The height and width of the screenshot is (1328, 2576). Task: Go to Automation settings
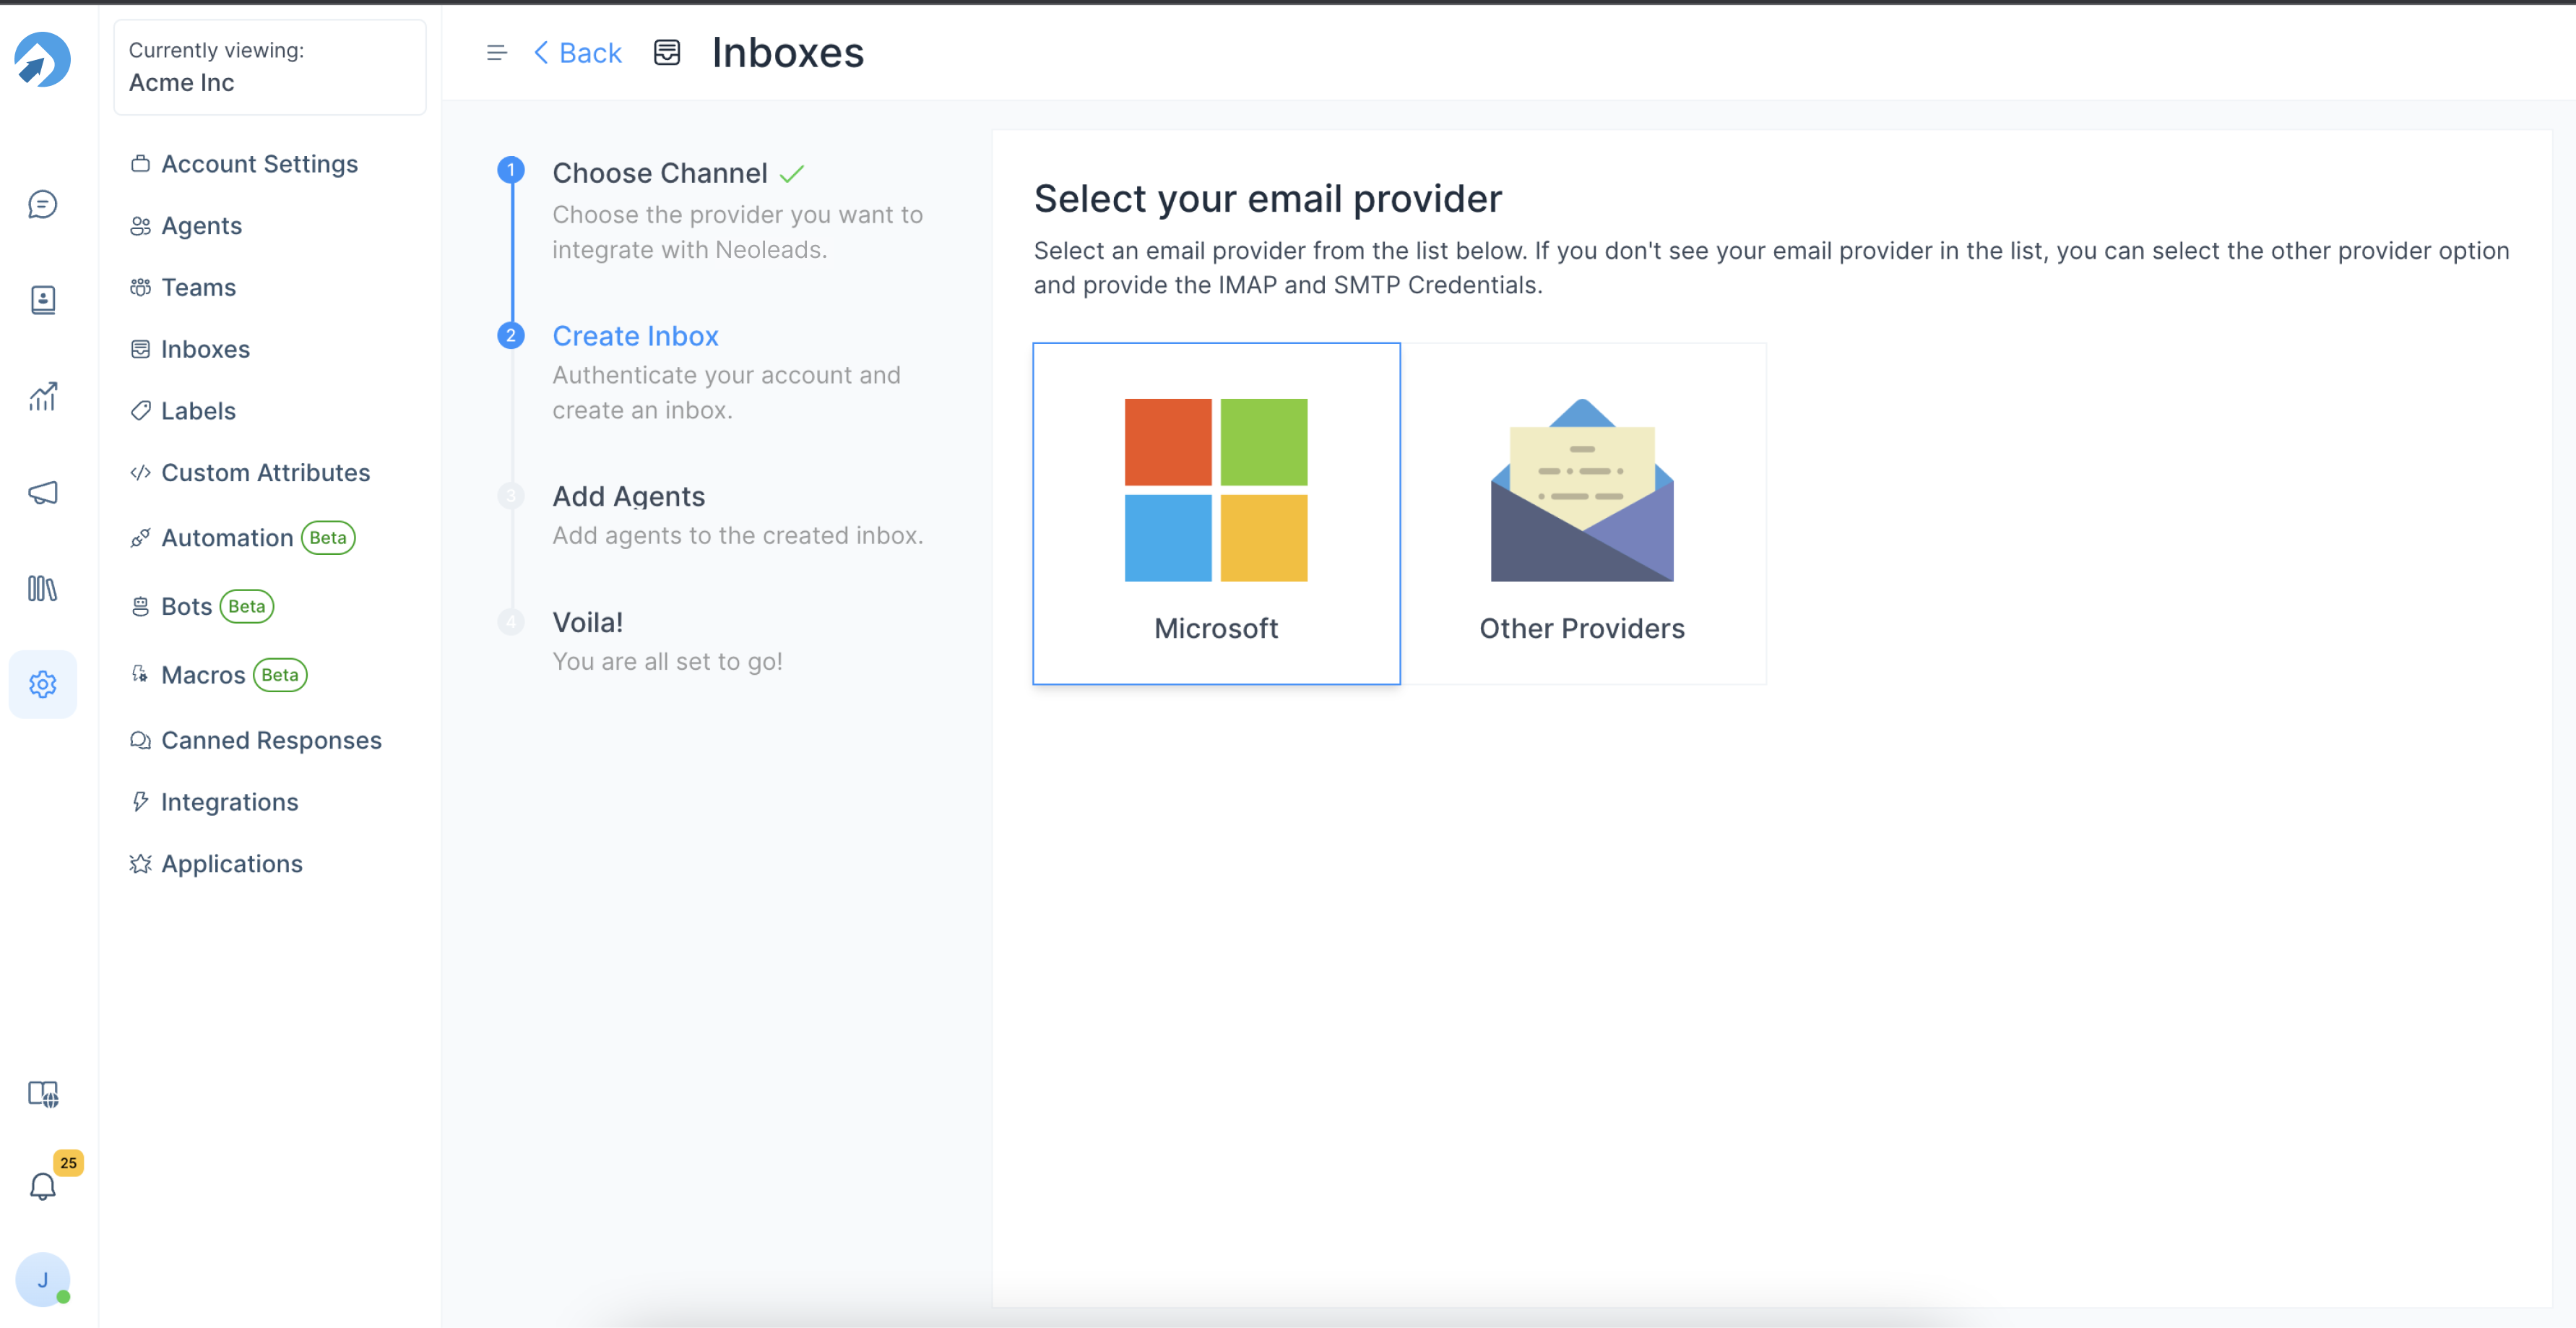point(227,538)
